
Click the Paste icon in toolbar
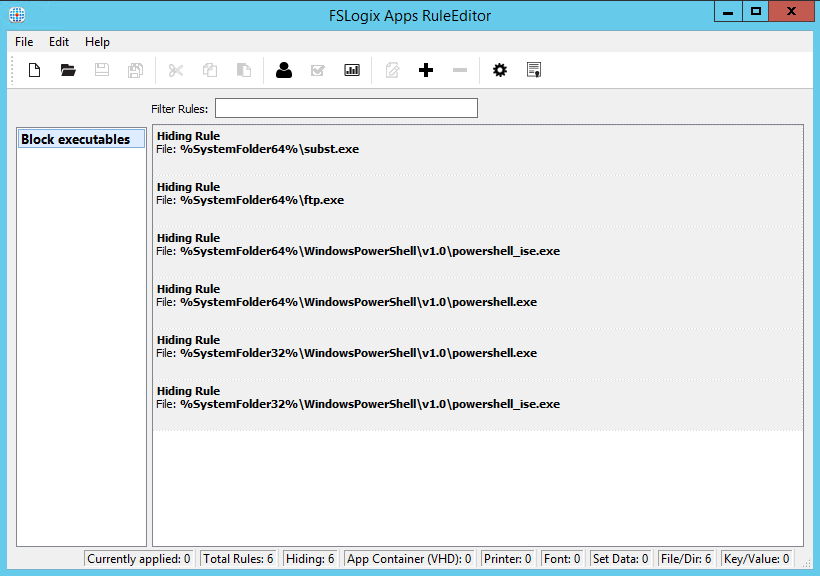[x=244, y=70]
